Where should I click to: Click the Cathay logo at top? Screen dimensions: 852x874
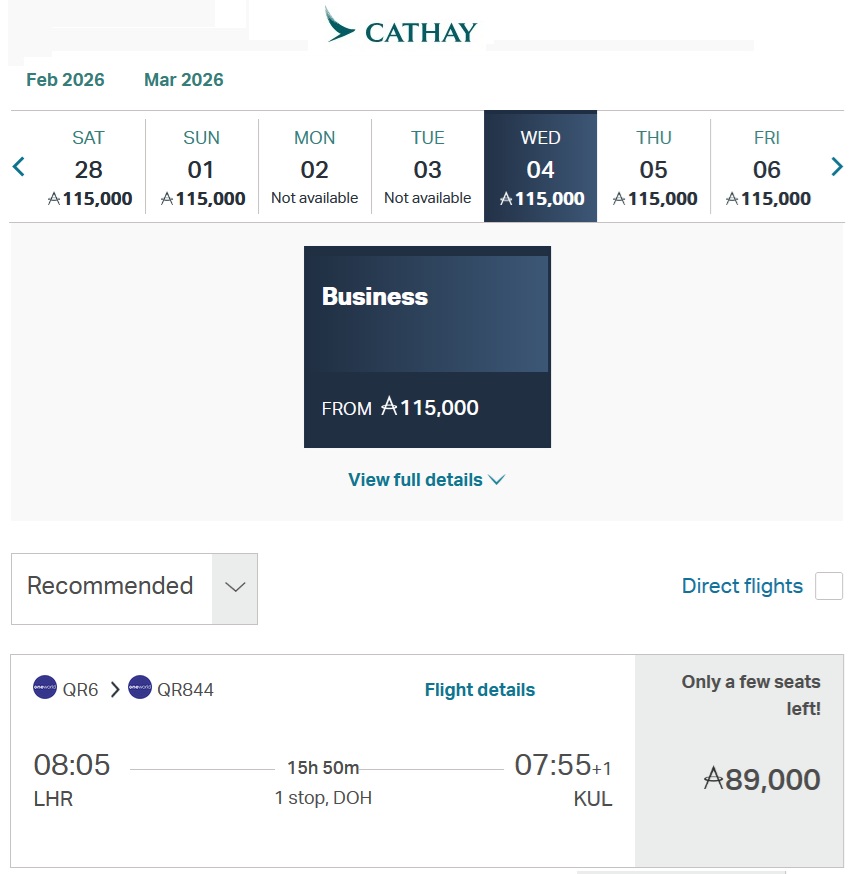pyautogui.click(x=401, y=28)
